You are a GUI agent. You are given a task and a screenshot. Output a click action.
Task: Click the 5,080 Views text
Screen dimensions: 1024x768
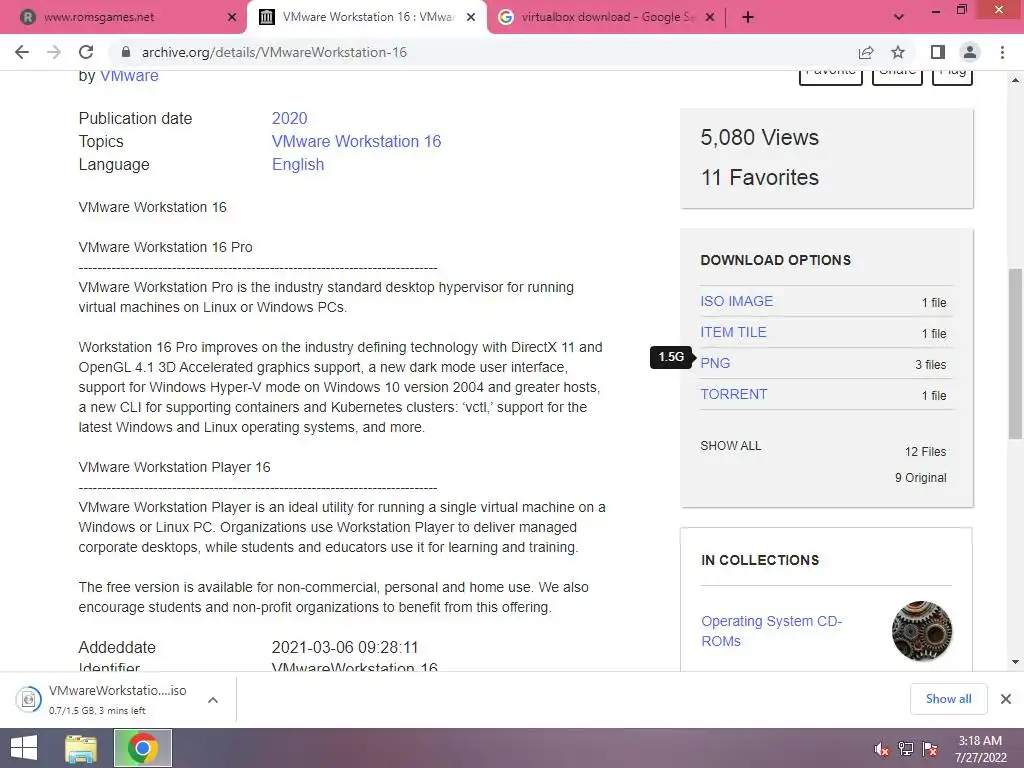coord(759,137)
